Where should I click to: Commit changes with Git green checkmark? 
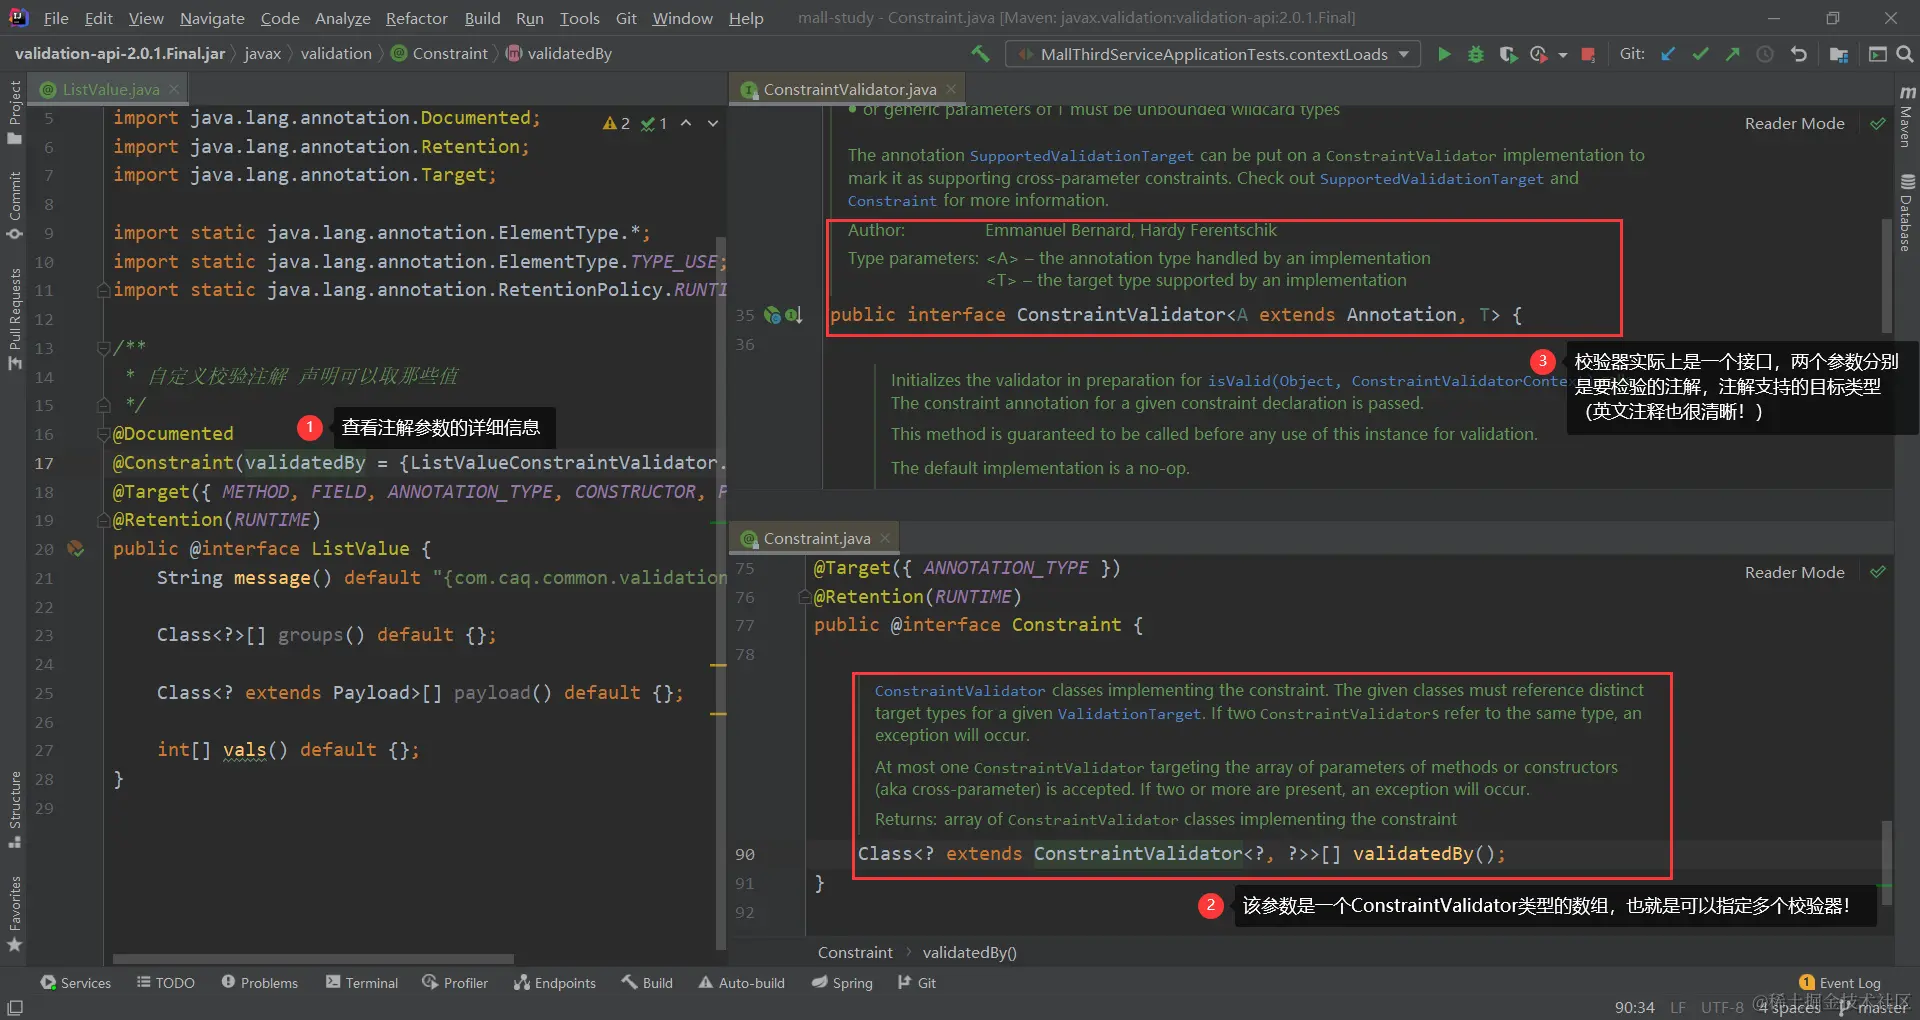pos(1700,54)
